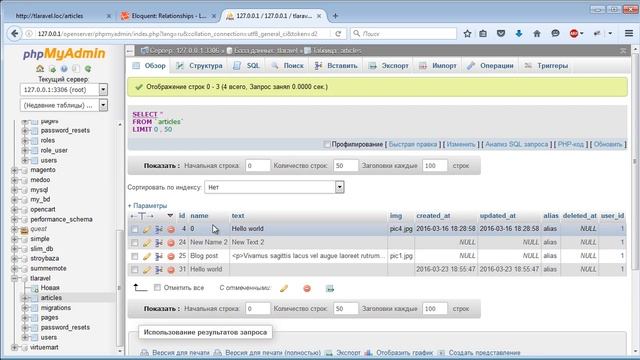This screenshot has height=360, width=640.
Task: Bookmark this page with the star icon
Action: (467, 33)
